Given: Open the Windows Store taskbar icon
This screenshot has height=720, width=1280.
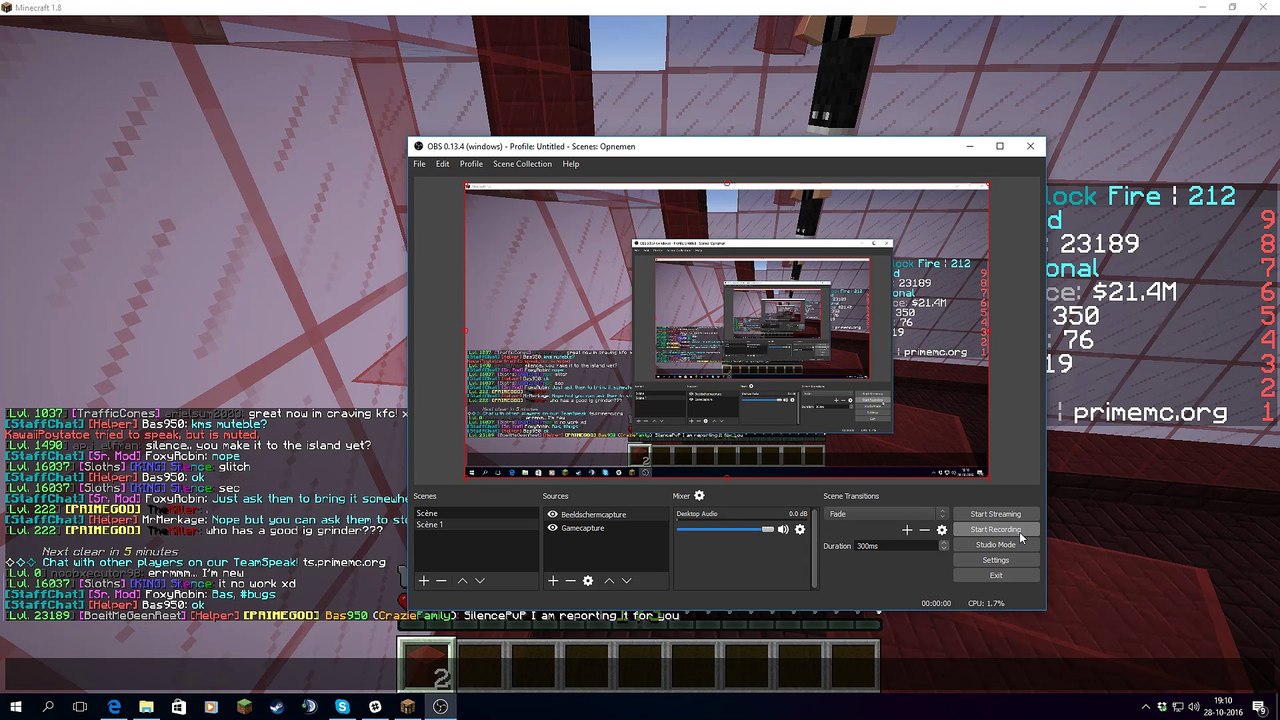Looking at the screenshot, I should [179, 707].
